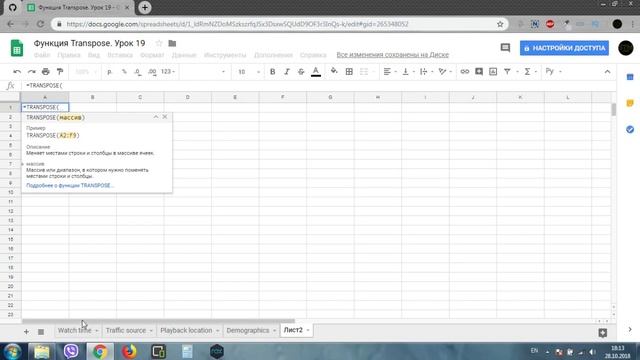Toggle italic formatting
This screenshot has height=360, width=640.
pos(287,71)
